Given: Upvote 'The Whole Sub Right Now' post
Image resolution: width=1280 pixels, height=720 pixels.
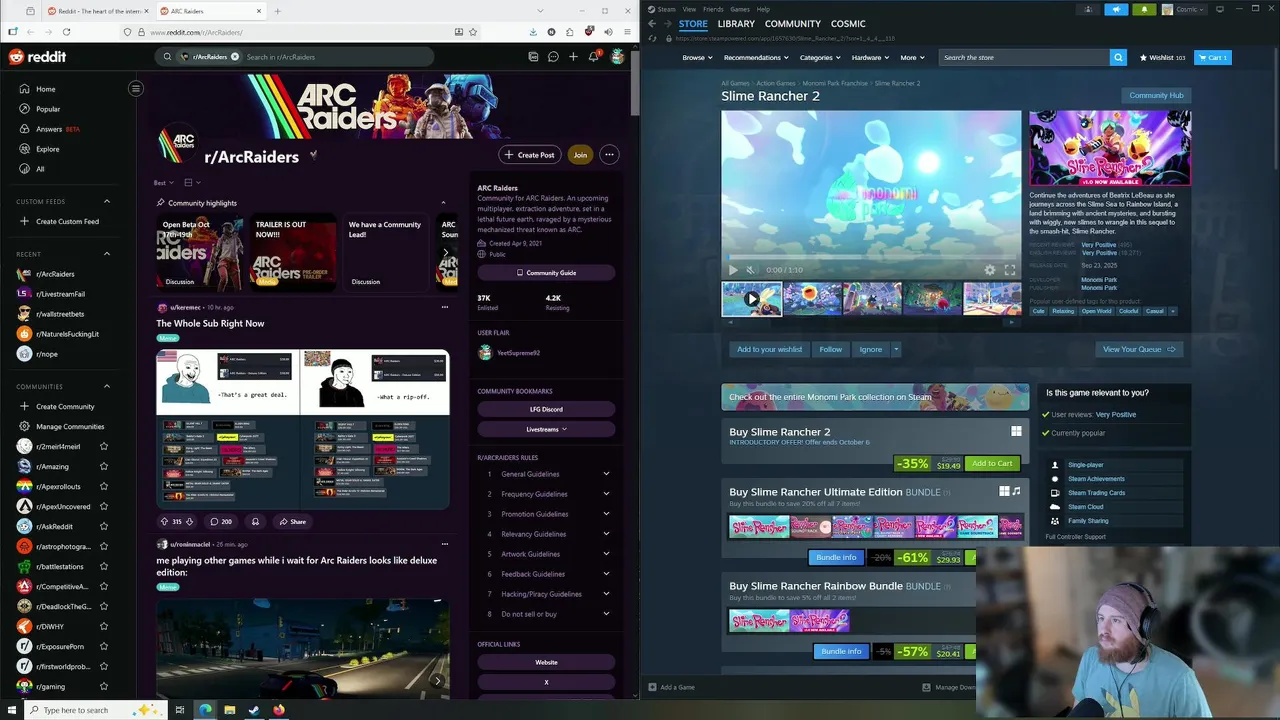Looking at the screenshot, I should tap(164, 522).
